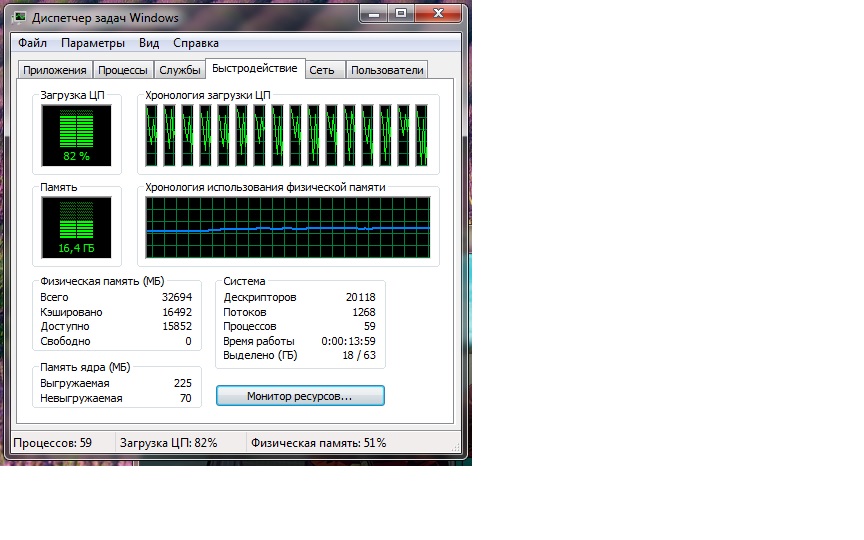Open Монитор ресурсов button
Image resolution: width=864 pixels, height=540 pixels.
(300, 396)
